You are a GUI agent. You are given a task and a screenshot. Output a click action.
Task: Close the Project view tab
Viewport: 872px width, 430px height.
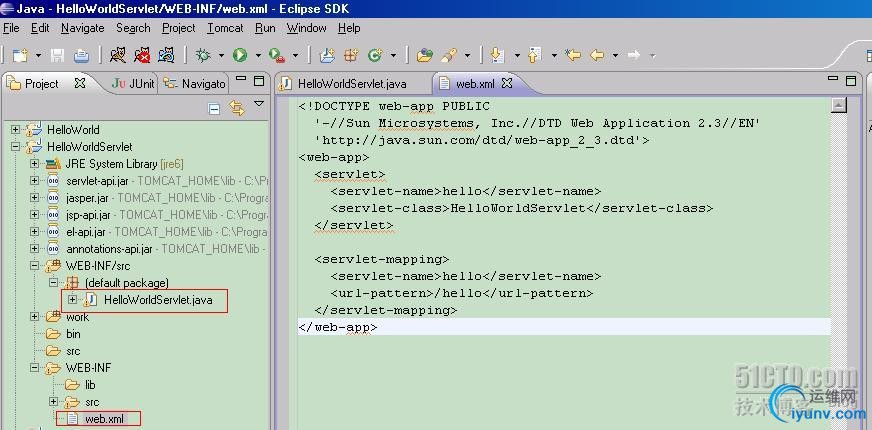[x=80, y=83]
